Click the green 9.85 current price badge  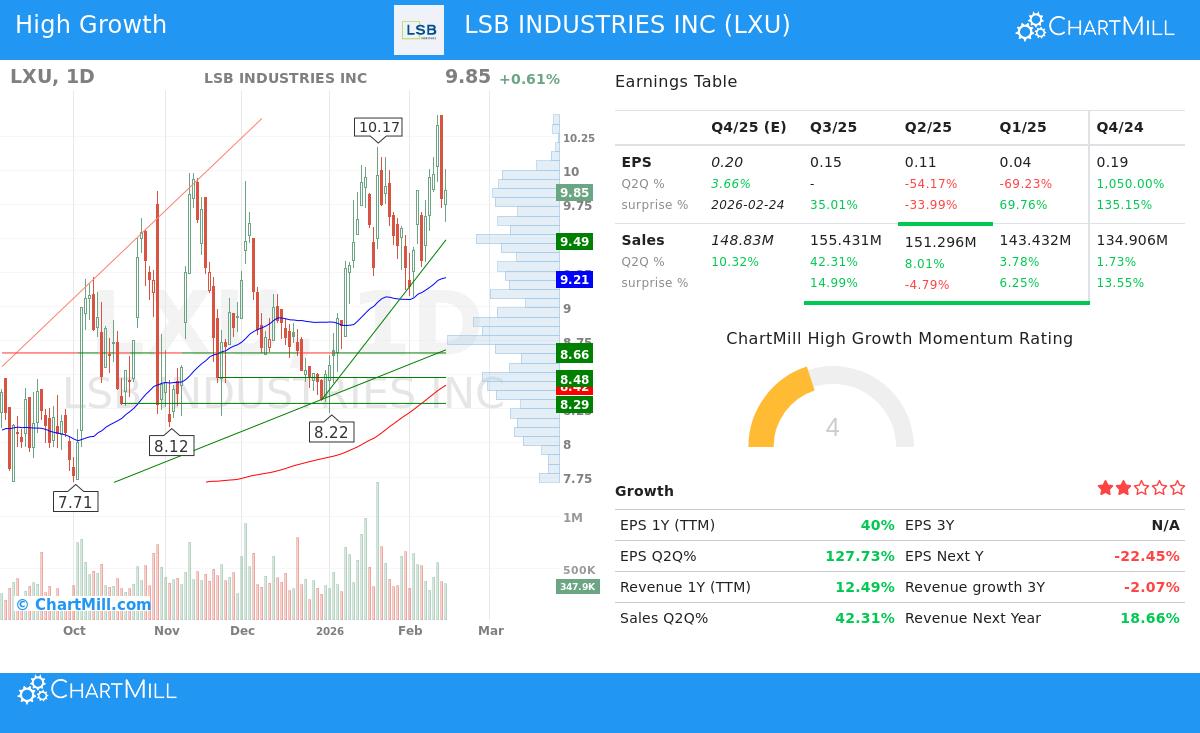click(x=572, y=192)
